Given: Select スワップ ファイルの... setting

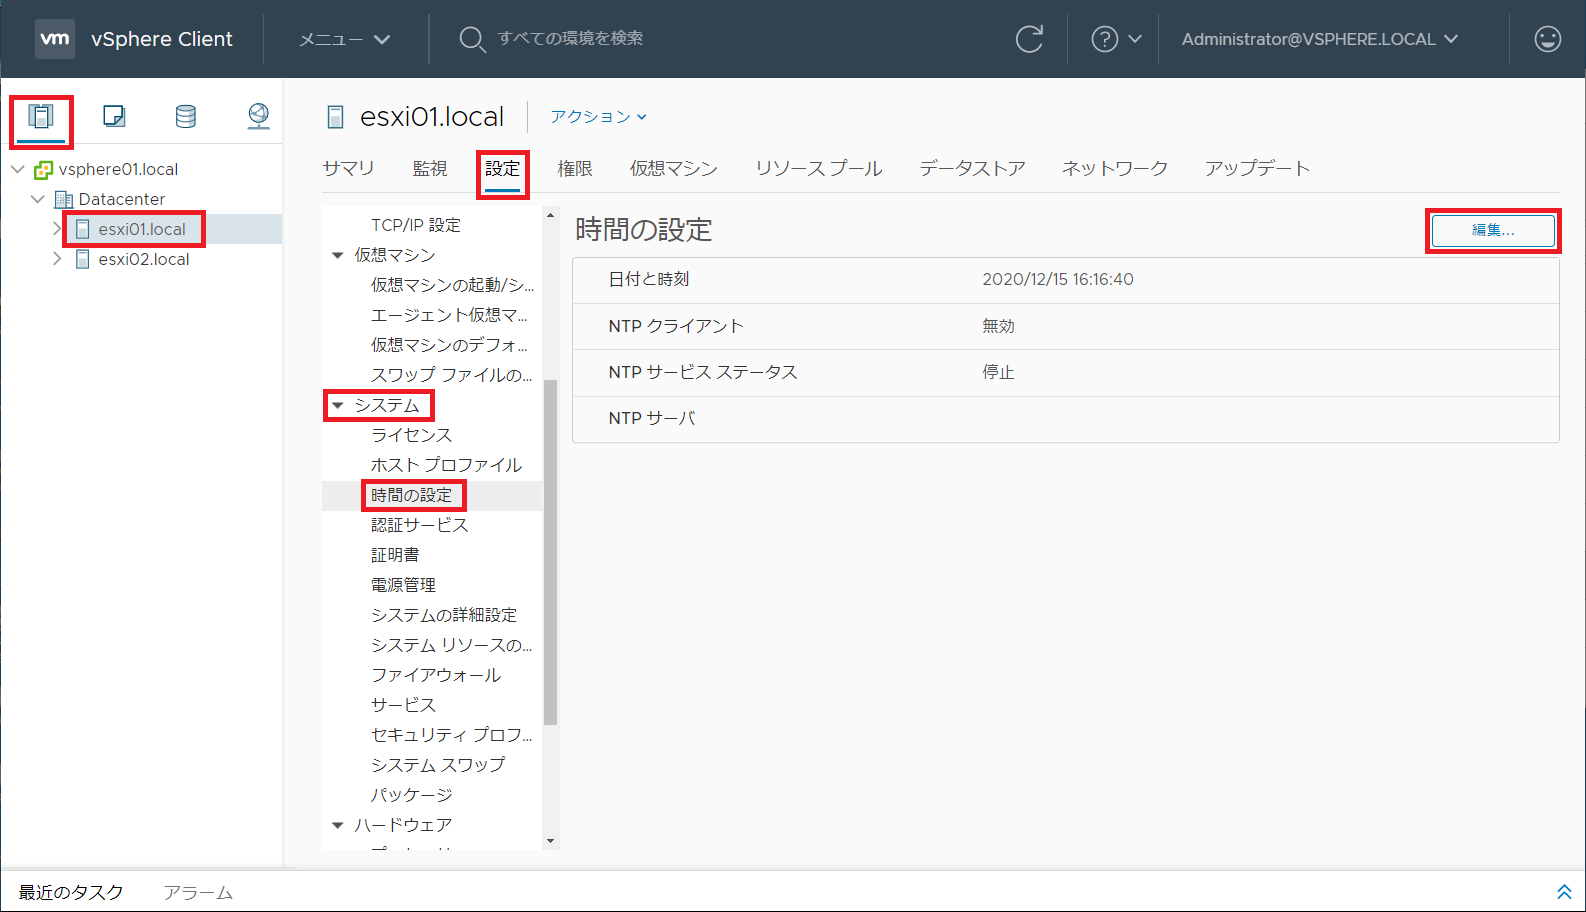Looking at the screenshot, I should [x=451, y=375].
